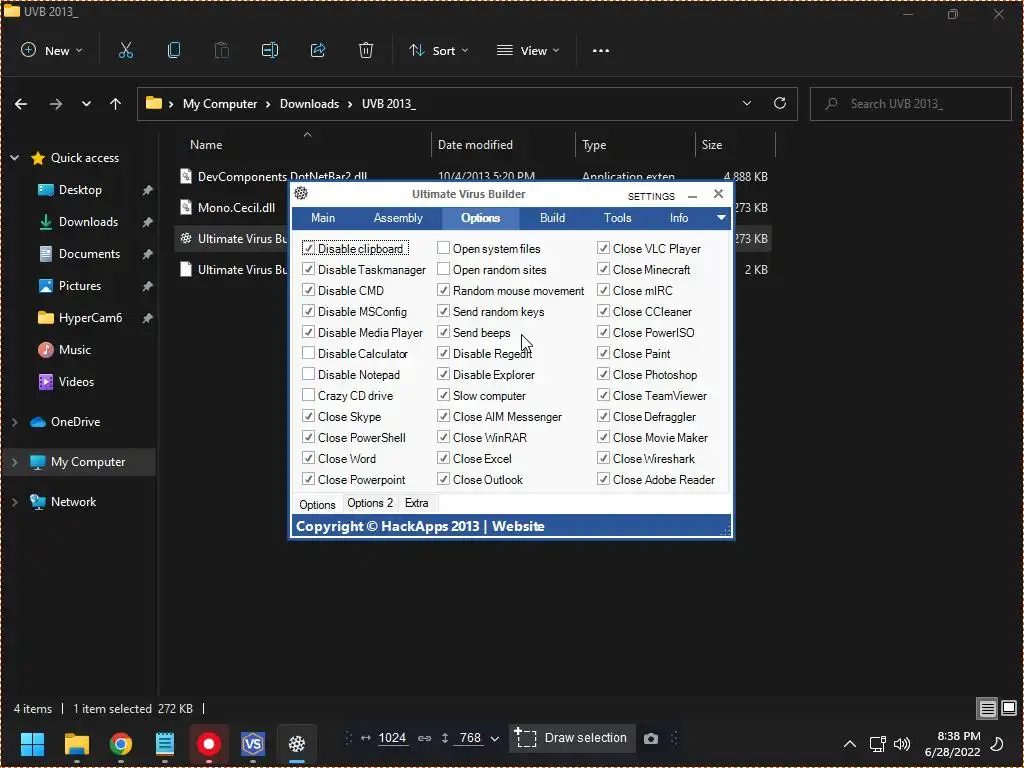
Task: Open Pictures in Quick access sidebar
Action: tap(80, 286)
